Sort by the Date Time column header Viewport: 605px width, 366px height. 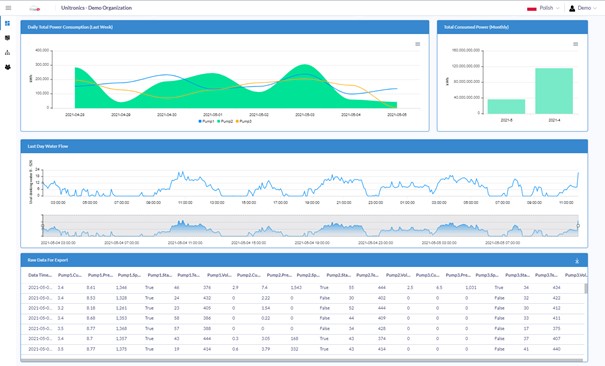40,275
